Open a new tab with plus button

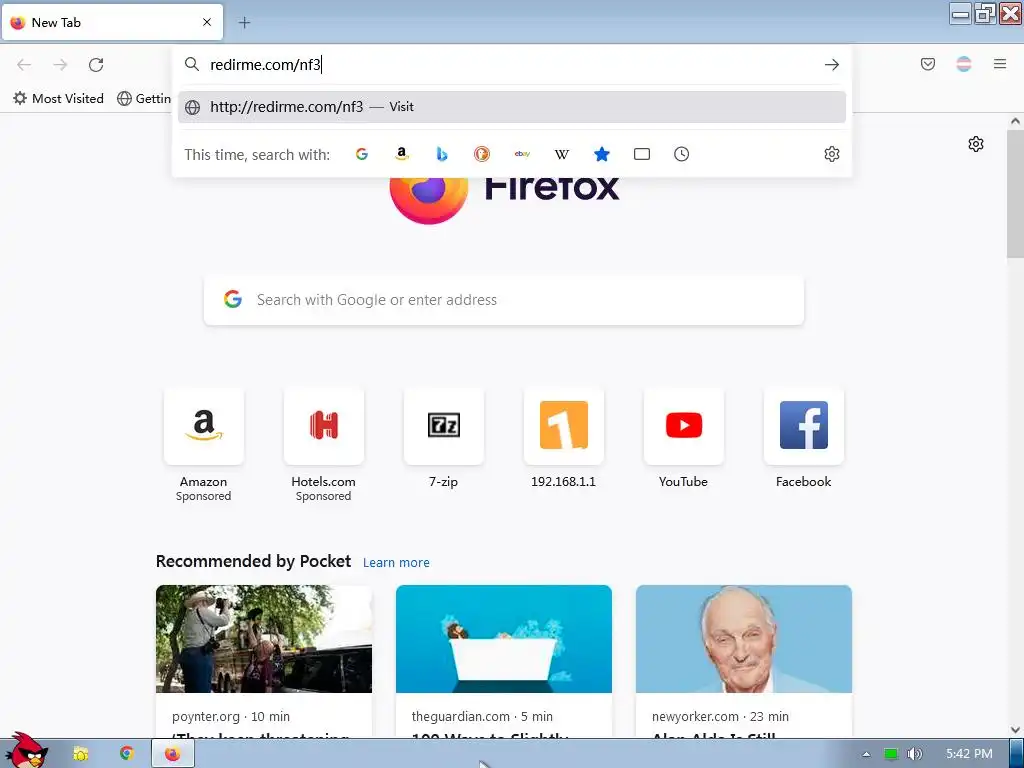coord(244,23)
